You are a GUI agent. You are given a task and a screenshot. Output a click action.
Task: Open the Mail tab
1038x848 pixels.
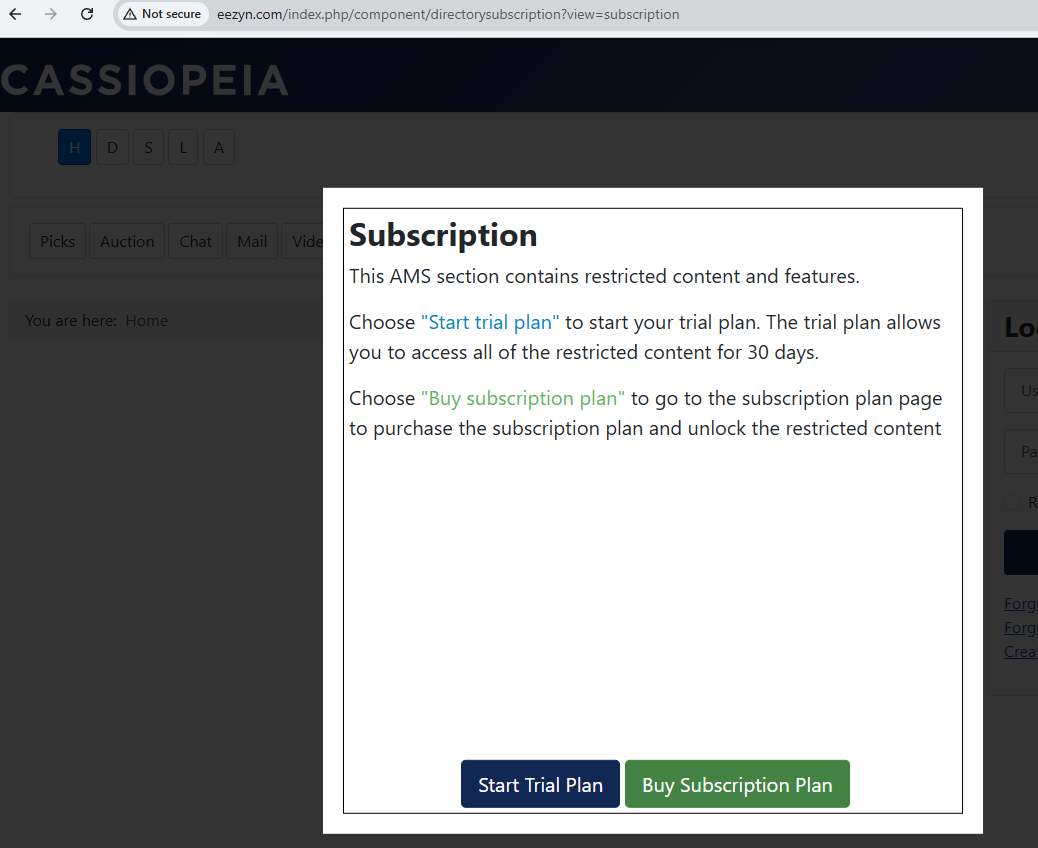pos(252,241)
